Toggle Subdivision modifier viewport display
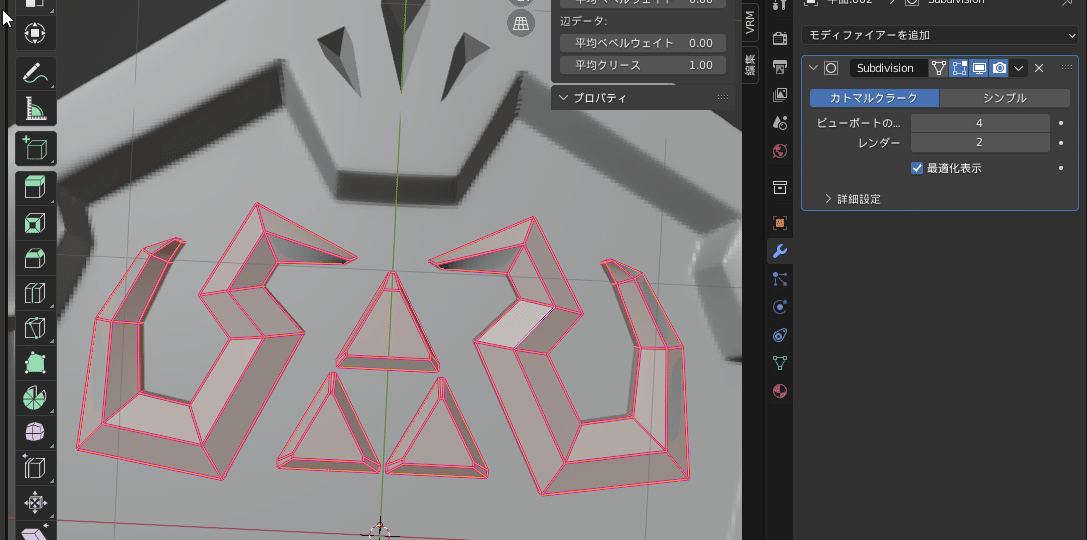The width and height of the screenshot is (1087, 540). click(979, 68)
